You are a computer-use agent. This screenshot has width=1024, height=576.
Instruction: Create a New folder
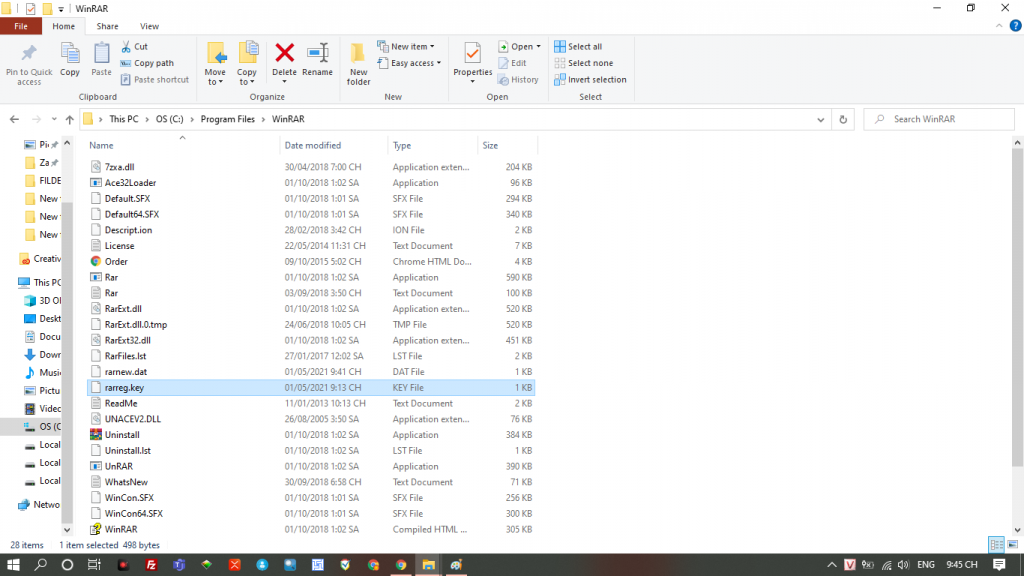tap(358, 64)
